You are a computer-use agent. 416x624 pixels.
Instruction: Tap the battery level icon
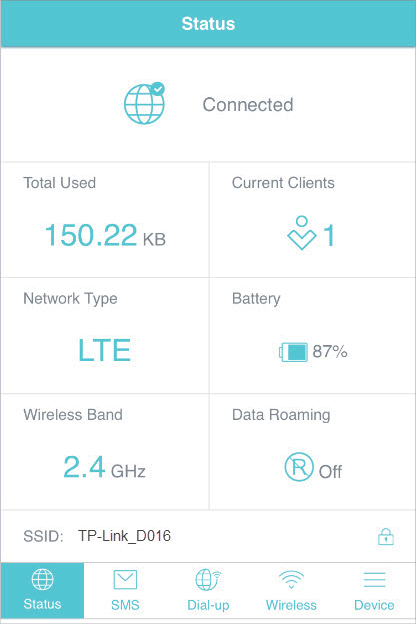pyautogui.click(x=293, y=352)
